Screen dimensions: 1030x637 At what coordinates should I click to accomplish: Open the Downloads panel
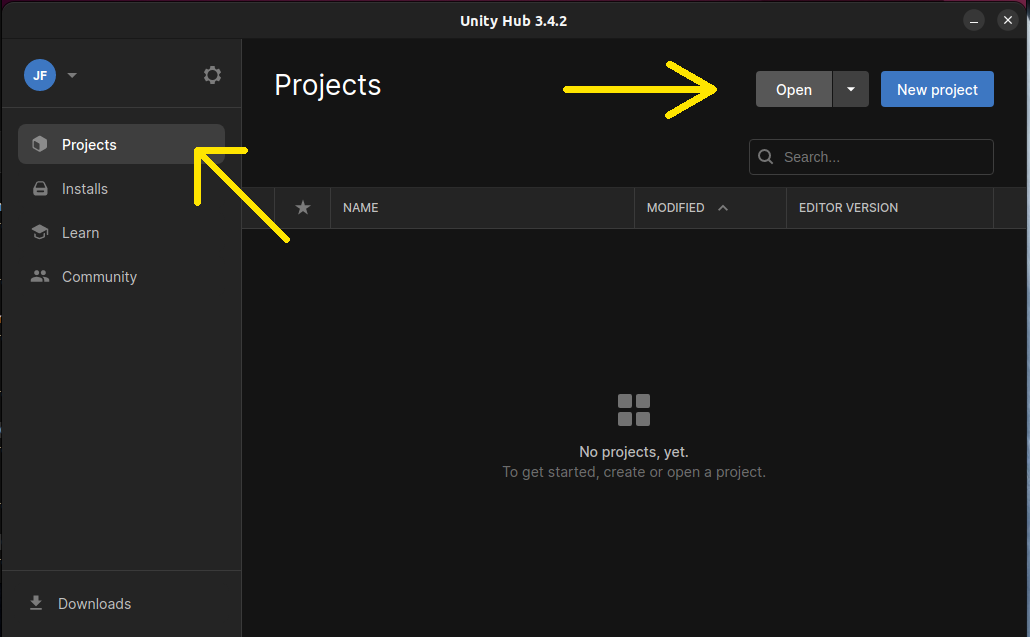(94, 604)
